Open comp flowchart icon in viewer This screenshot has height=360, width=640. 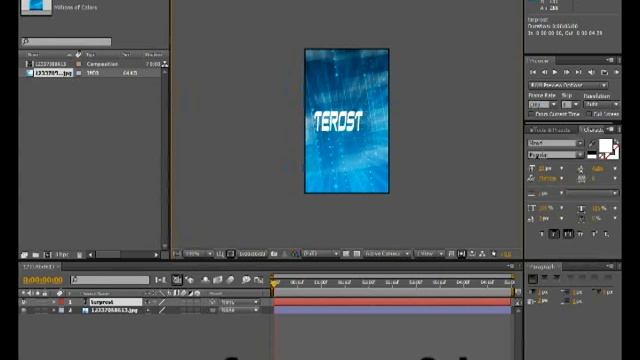point(482,254)
